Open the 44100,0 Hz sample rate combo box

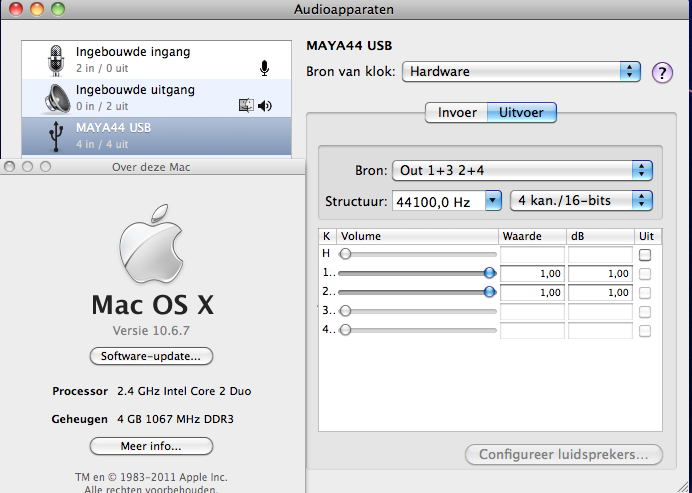coord(447,201)
